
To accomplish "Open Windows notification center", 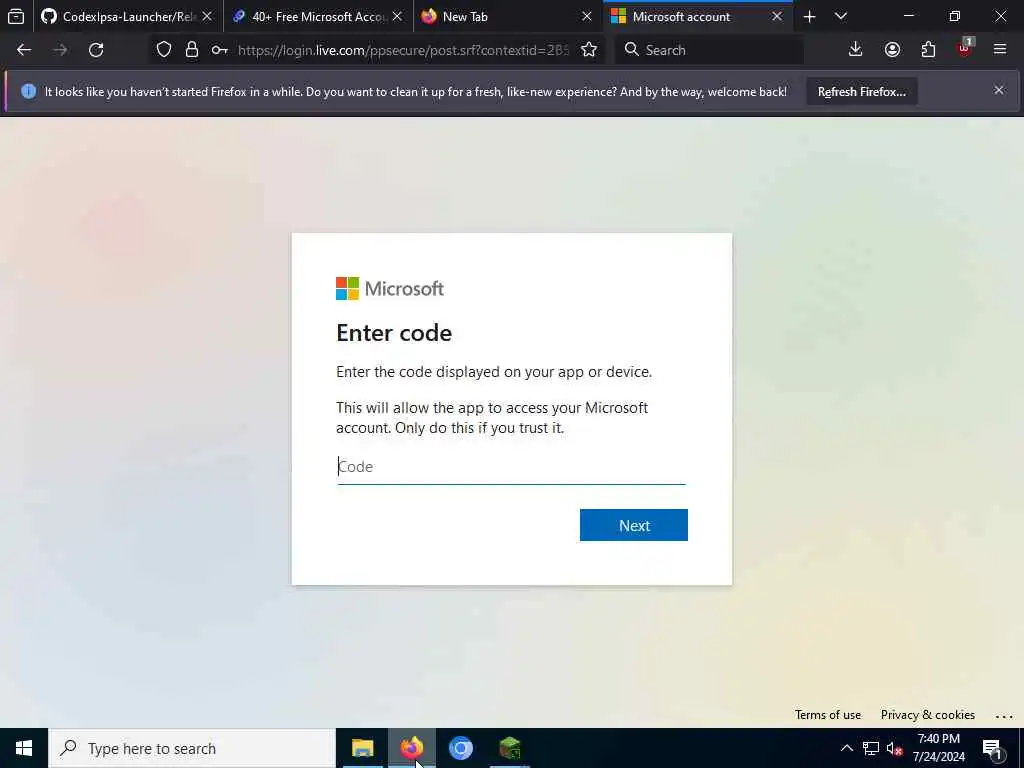I will click(993, 749).
